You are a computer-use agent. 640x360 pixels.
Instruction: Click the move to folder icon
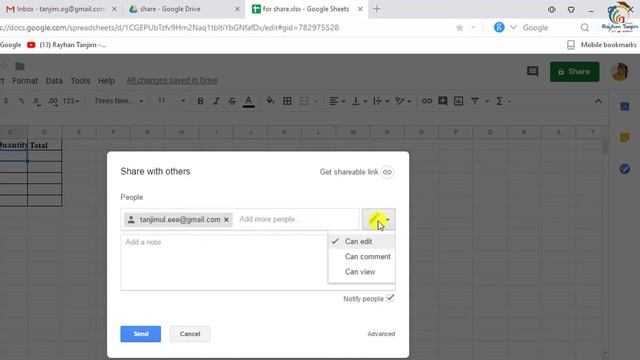point(20,66)
